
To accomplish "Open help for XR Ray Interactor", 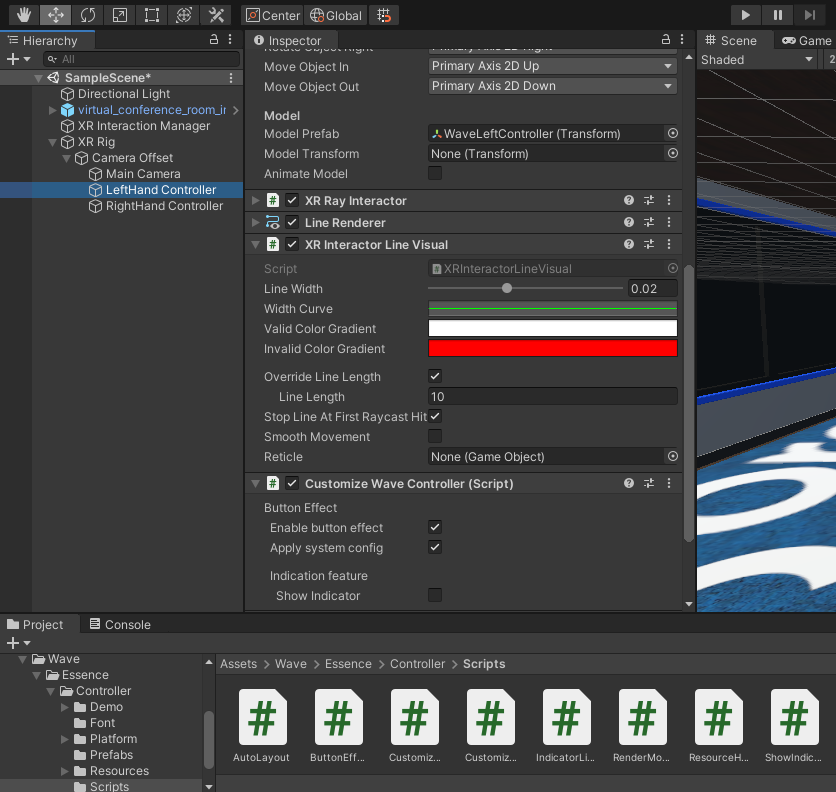I will tap(629, 201).
